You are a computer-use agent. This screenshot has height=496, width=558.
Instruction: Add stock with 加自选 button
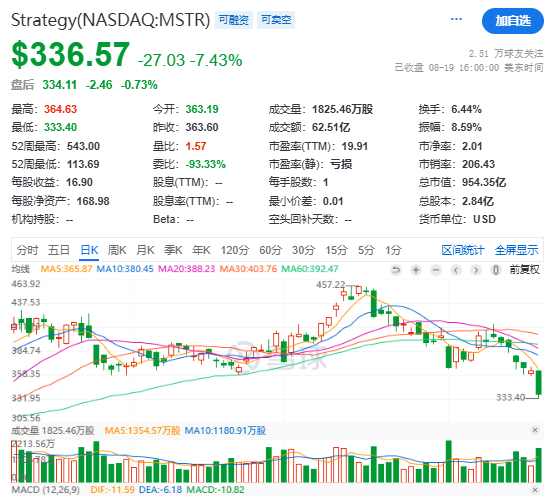513,21
